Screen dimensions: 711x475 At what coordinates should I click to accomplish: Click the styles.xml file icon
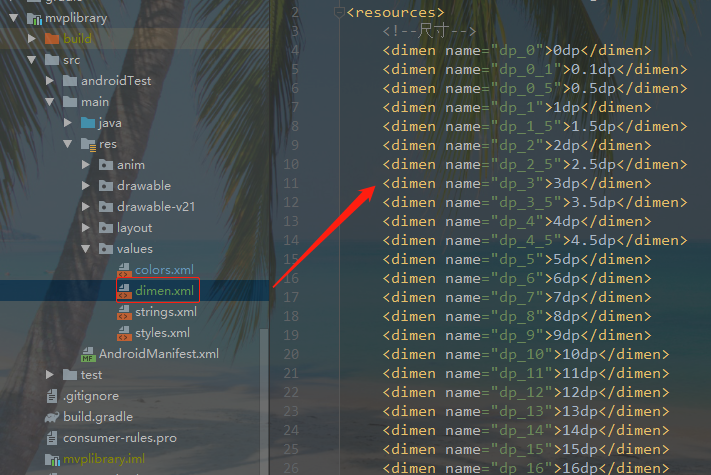tap(124, 333)
